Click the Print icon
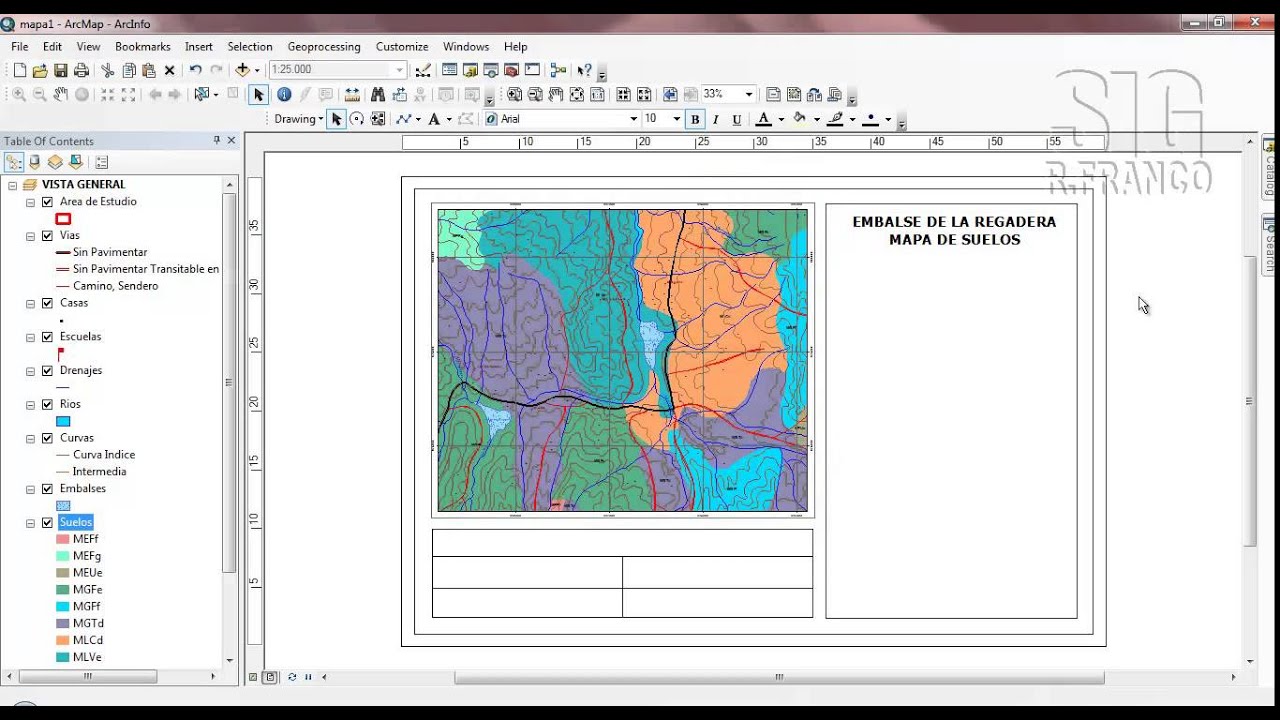This screenshot has width=1280, height=720. coord(82,70)
